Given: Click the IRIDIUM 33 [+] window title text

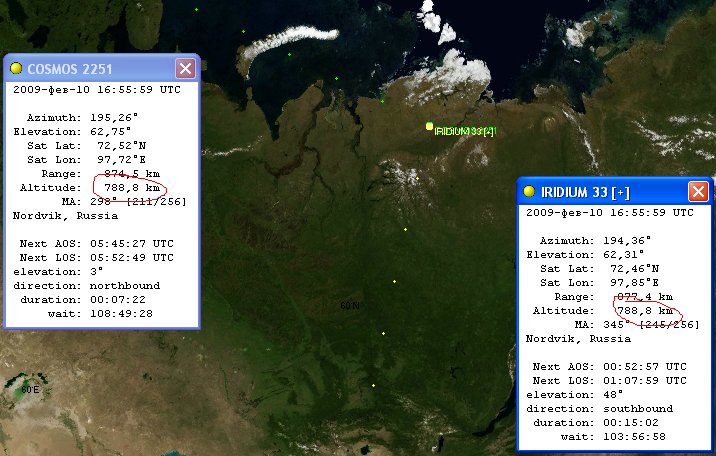Looking at the screenshot, I should [x=585, y=192].
